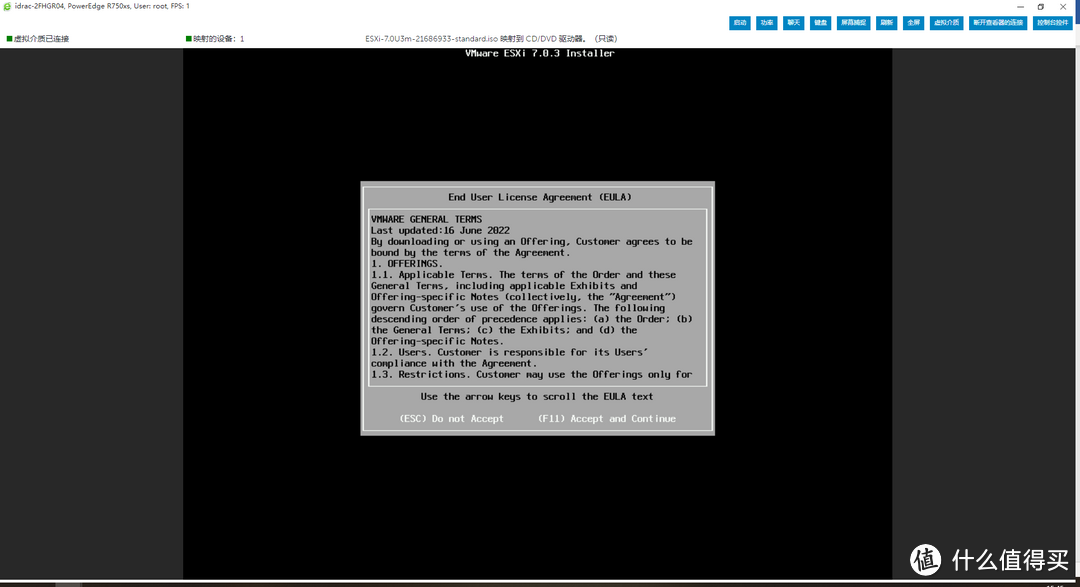Open the 控制台控件 console controls
This screenshot has width=1080, height=587.
pyautogui.click(x=1052, y=23)
